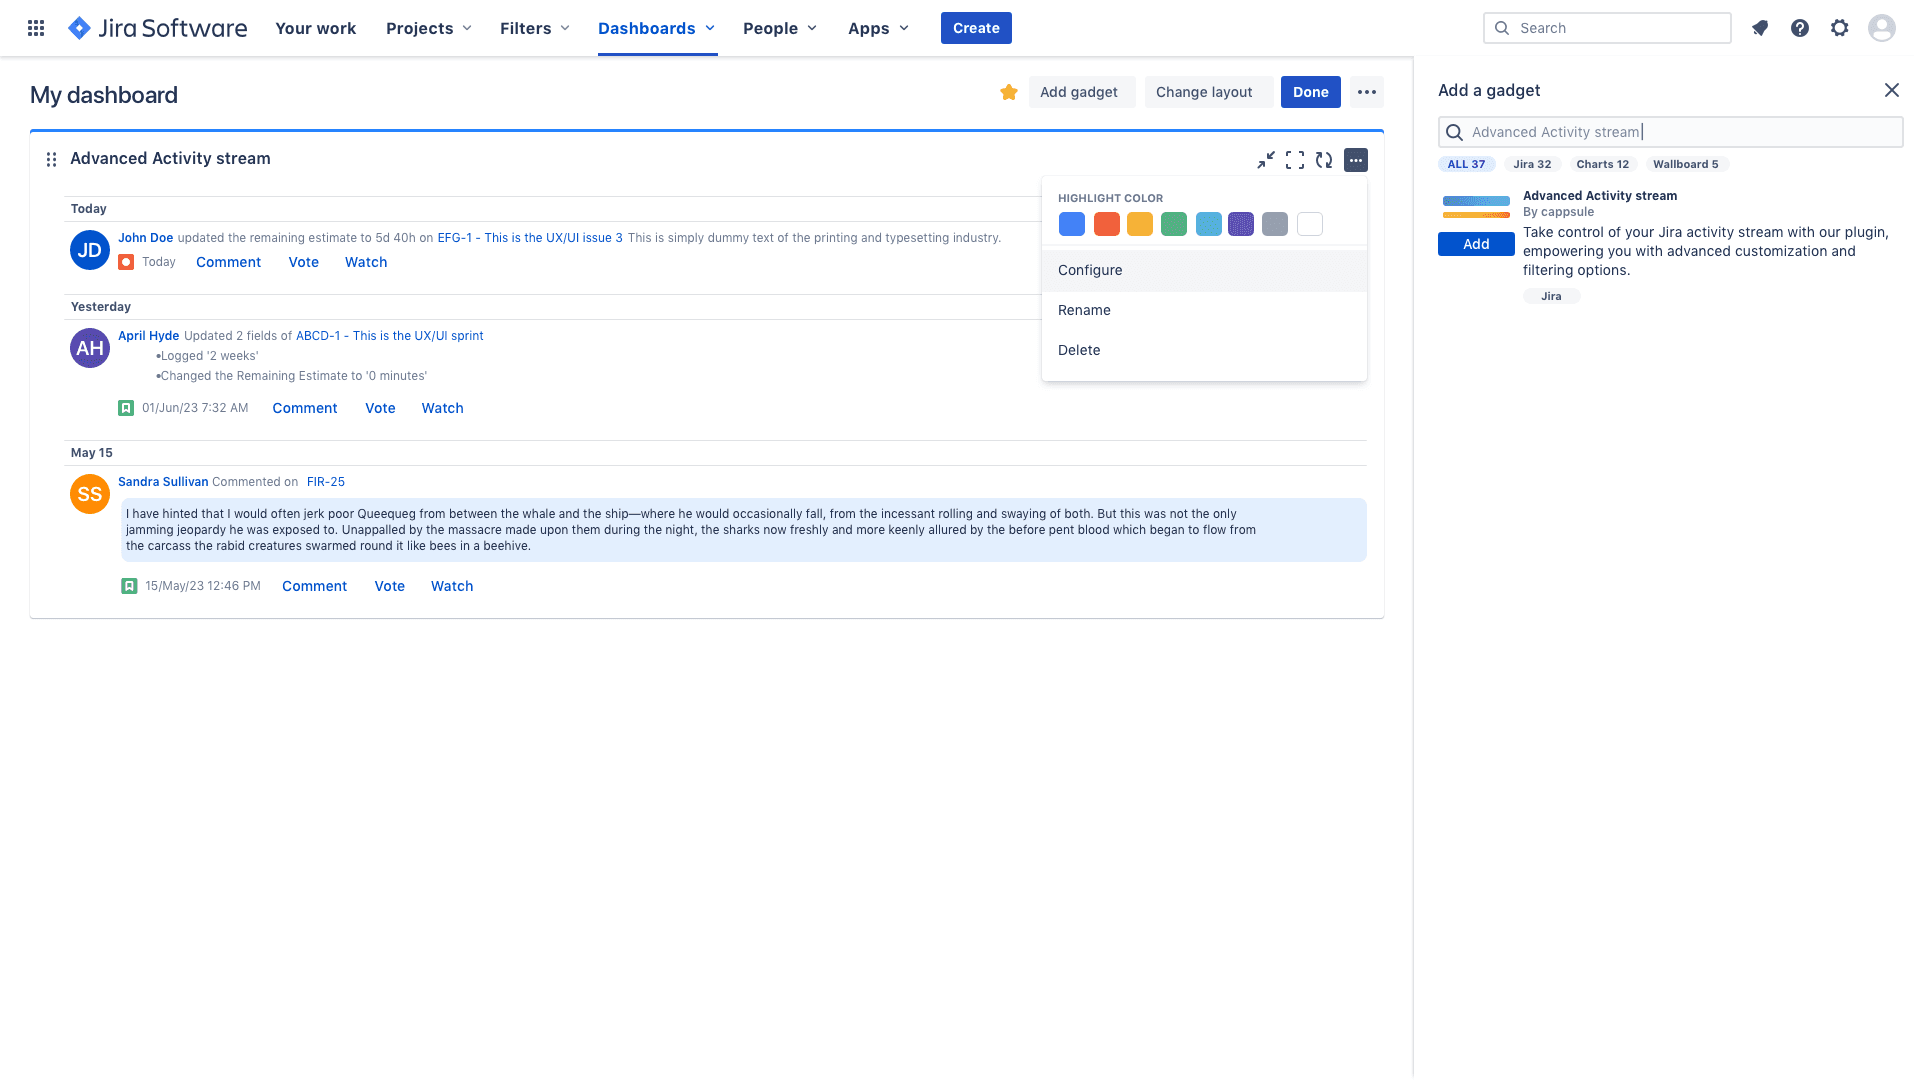Open the notifications bell icon
This screenshot has height=1080, width=1920.
(x=1759, y=28)
